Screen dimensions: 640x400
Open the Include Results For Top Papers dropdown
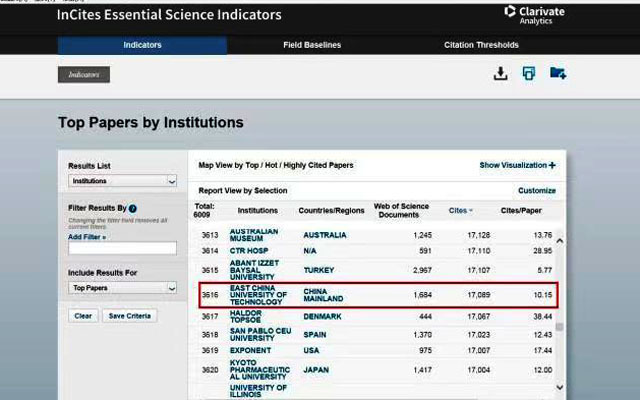pos(122,288)
